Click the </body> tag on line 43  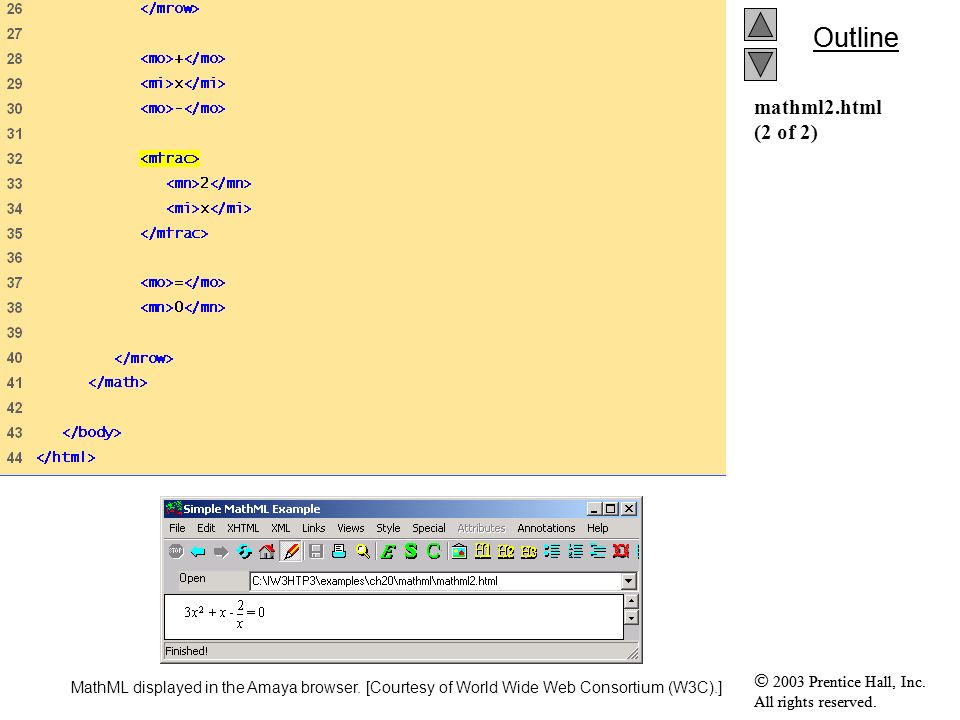[x=92, y=432]
